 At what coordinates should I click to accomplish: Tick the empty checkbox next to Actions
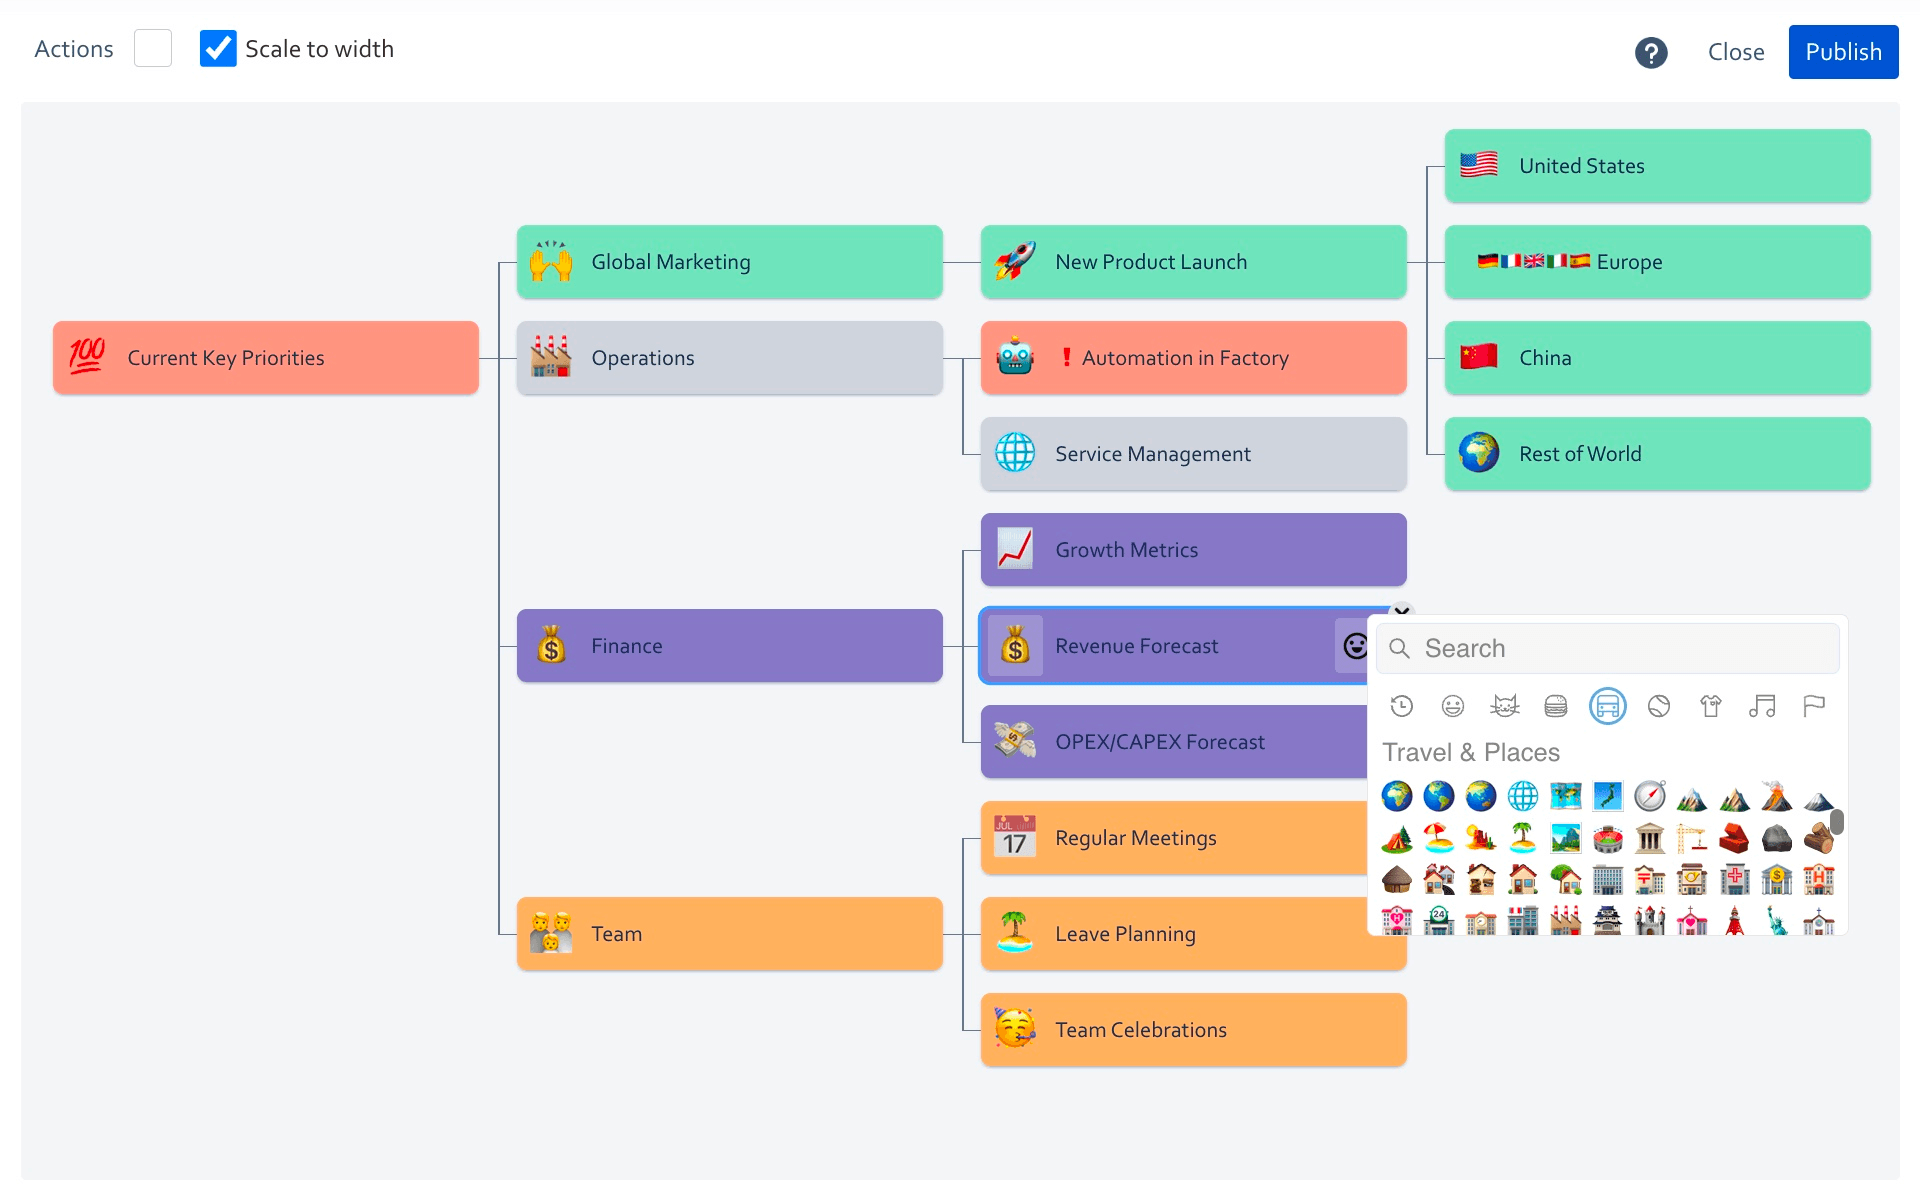(153, 48)
